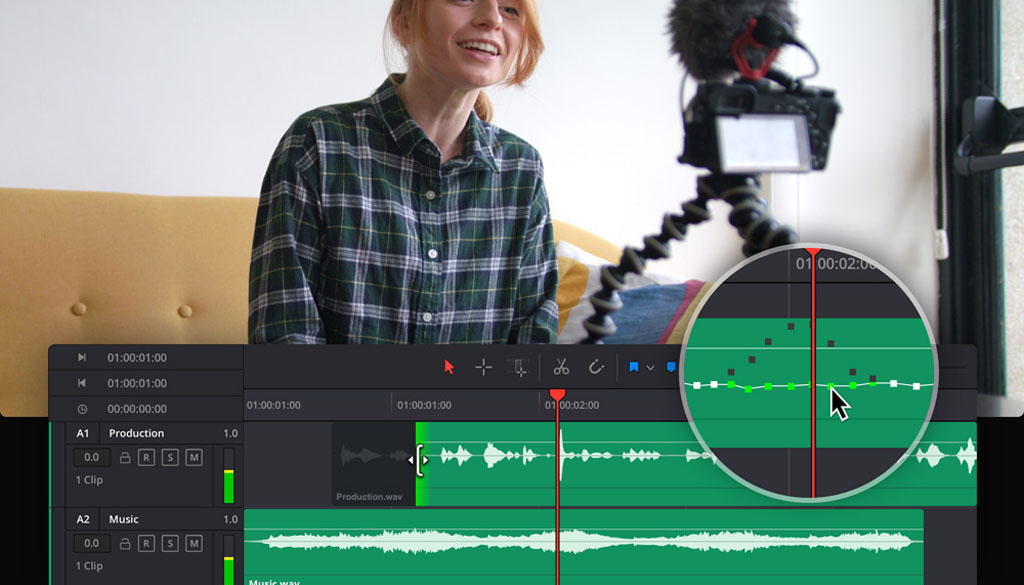Mute M the Production track
Screen dimensions: 1024x585
click(193, 457)
